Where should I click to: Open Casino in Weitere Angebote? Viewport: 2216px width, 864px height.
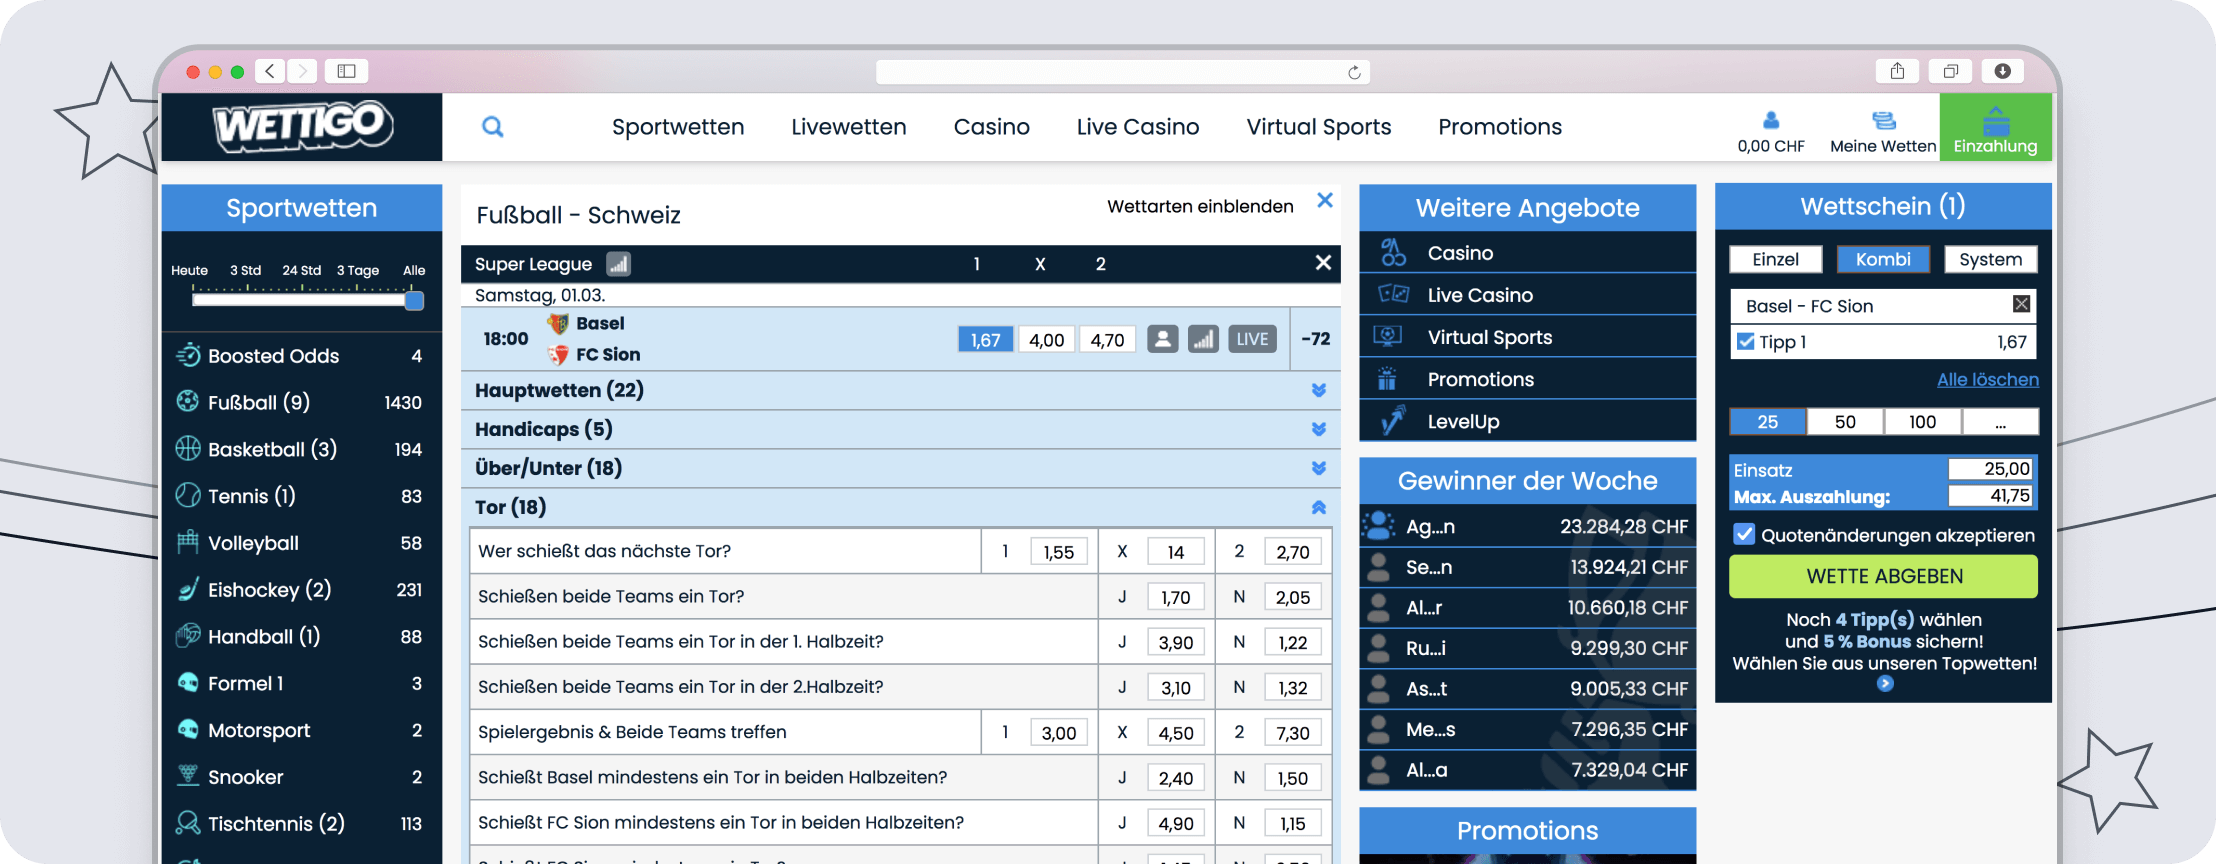[x=1527, y=253]
